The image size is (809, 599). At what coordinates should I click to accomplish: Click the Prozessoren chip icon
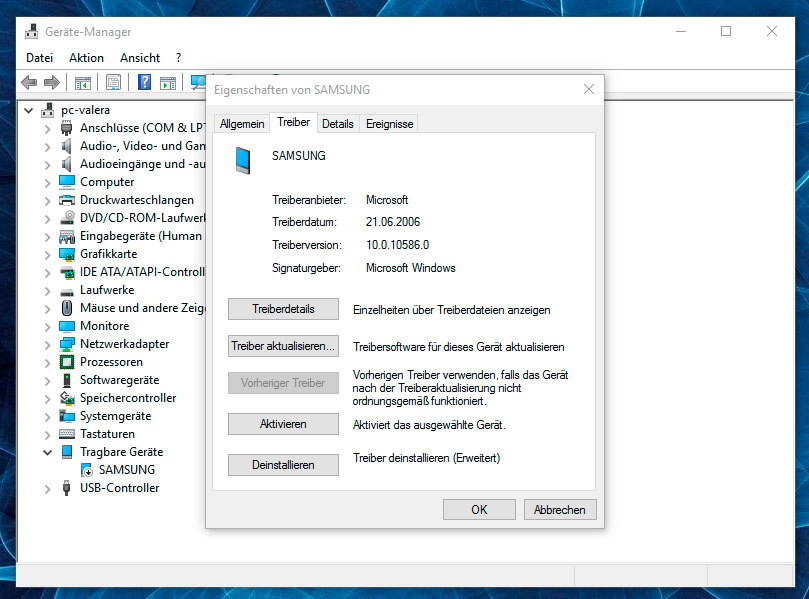pos(67,362)
